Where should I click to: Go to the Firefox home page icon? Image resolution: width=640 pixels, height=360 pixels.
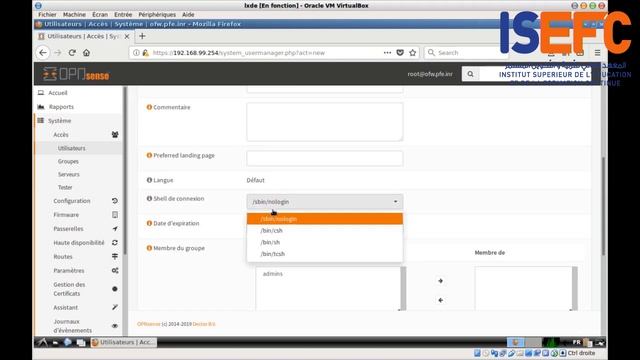[87, 53]
